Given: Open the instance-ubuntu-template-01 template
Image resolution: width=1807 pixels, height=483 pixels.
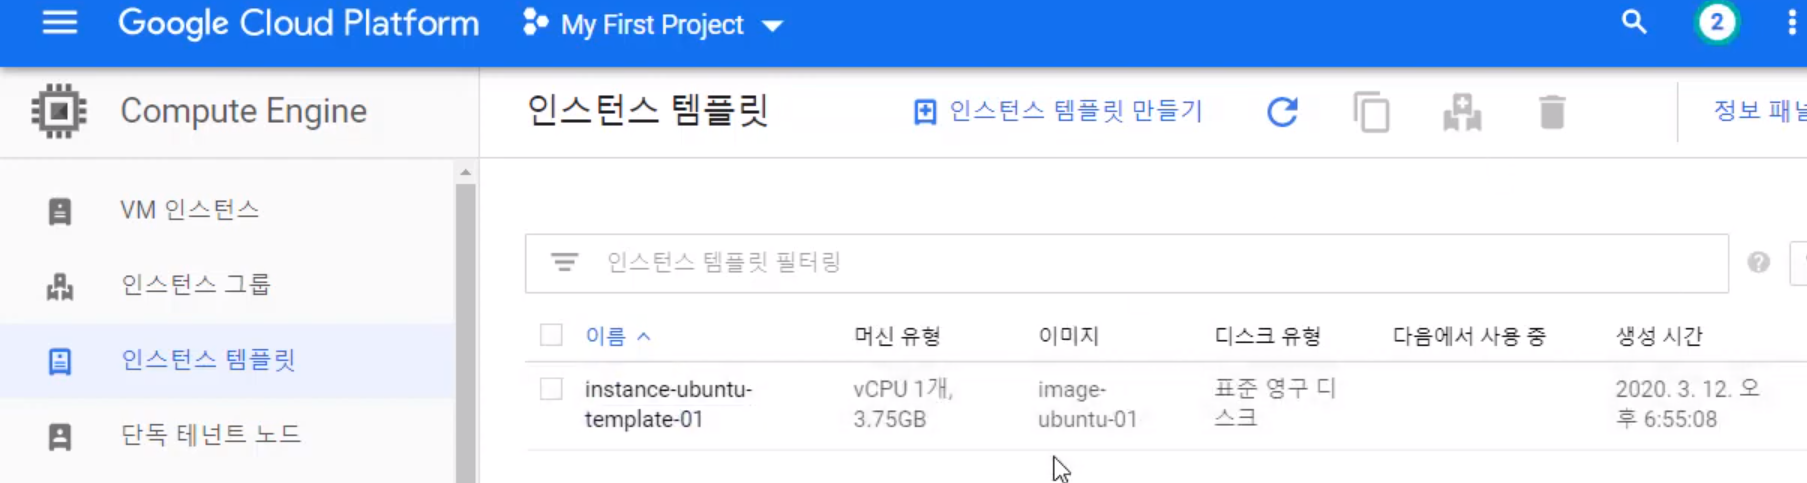Looking at the screenshot, I should point(668,404).
